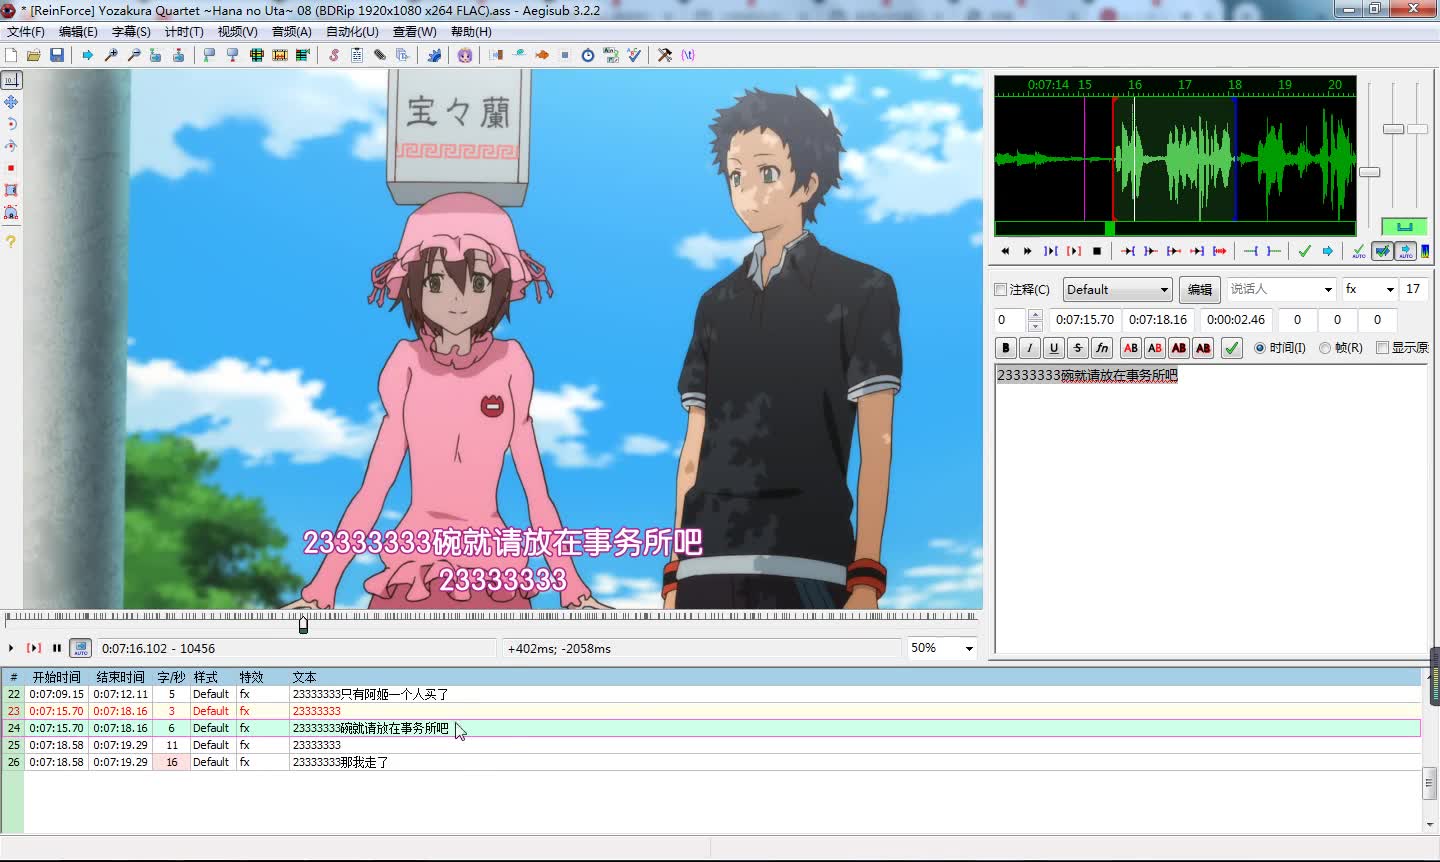Open Script Properties clipboard icon
The height and width of the screenshot is (862, 1440).
pos(357,55)
